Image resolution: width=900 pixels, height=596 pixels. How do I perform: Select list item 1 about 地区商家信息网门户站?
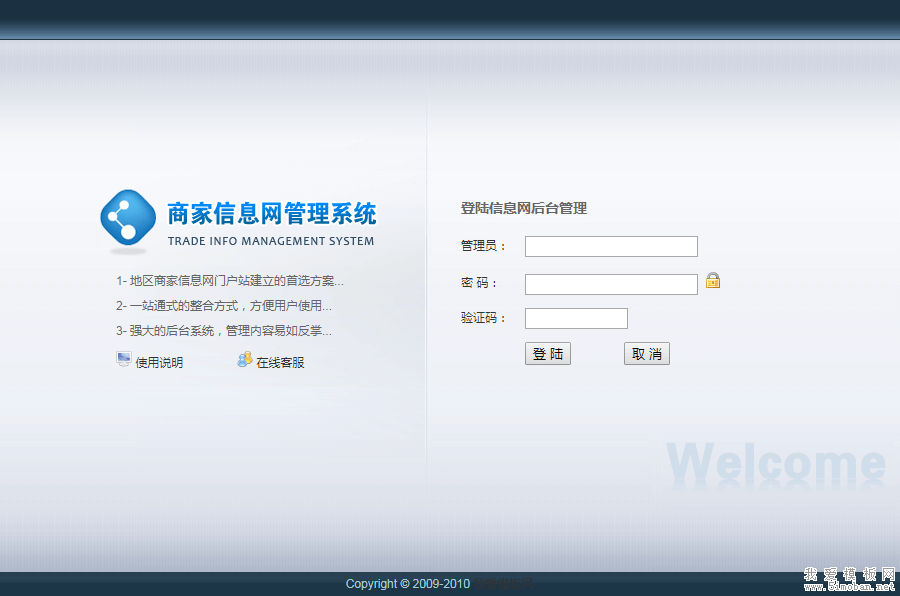click(x=230, y=281)
